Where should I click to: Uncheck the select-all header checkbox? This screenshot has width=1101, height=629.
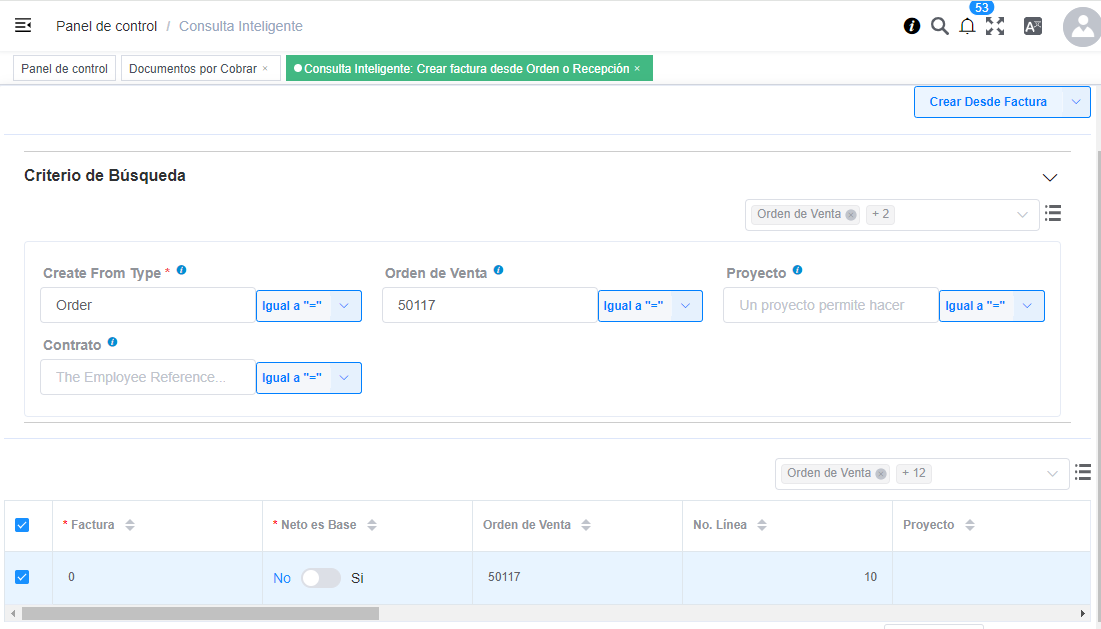[x=22, y=525]
